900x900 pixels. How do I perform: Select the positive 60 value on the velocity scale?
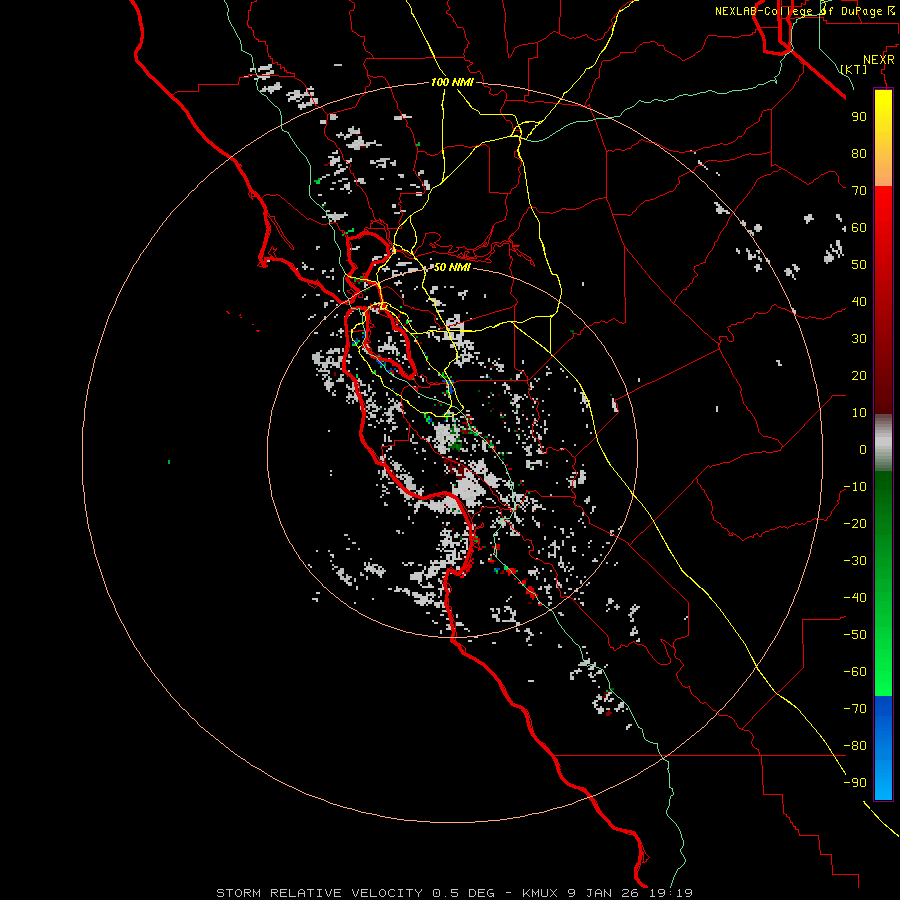coord(859,228)
